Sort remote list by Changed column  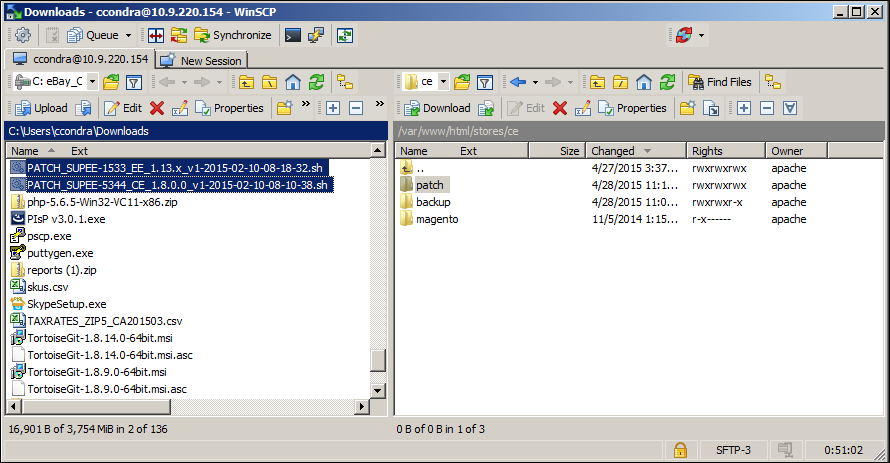tap(636, 151)
